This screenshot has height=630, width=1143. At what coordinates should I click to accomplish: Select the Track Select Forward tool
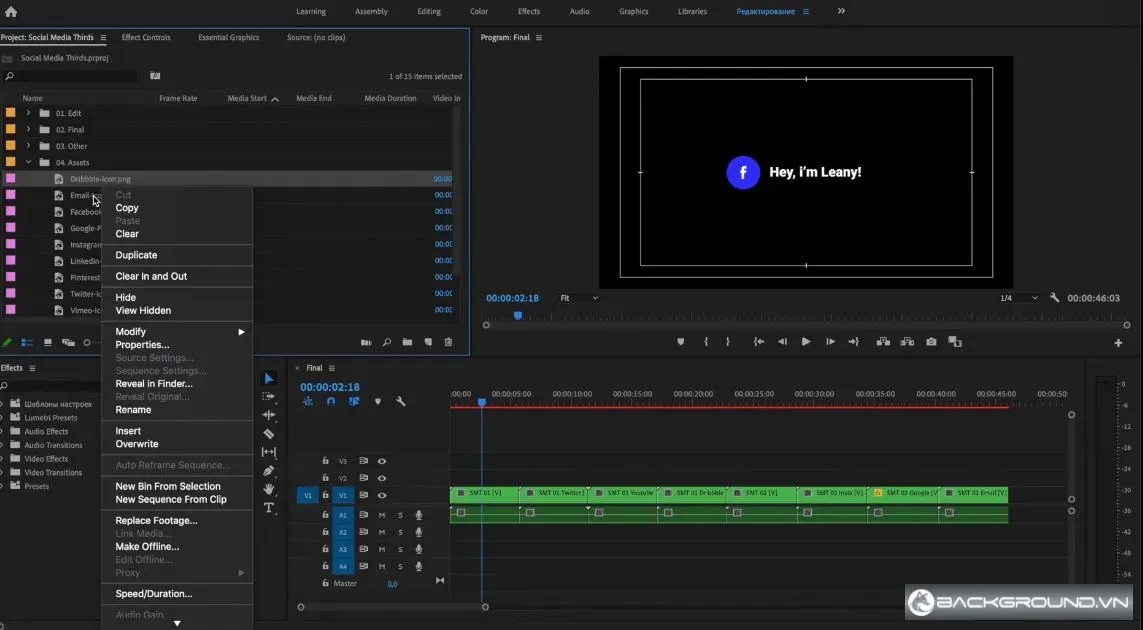tap(269, 397)
